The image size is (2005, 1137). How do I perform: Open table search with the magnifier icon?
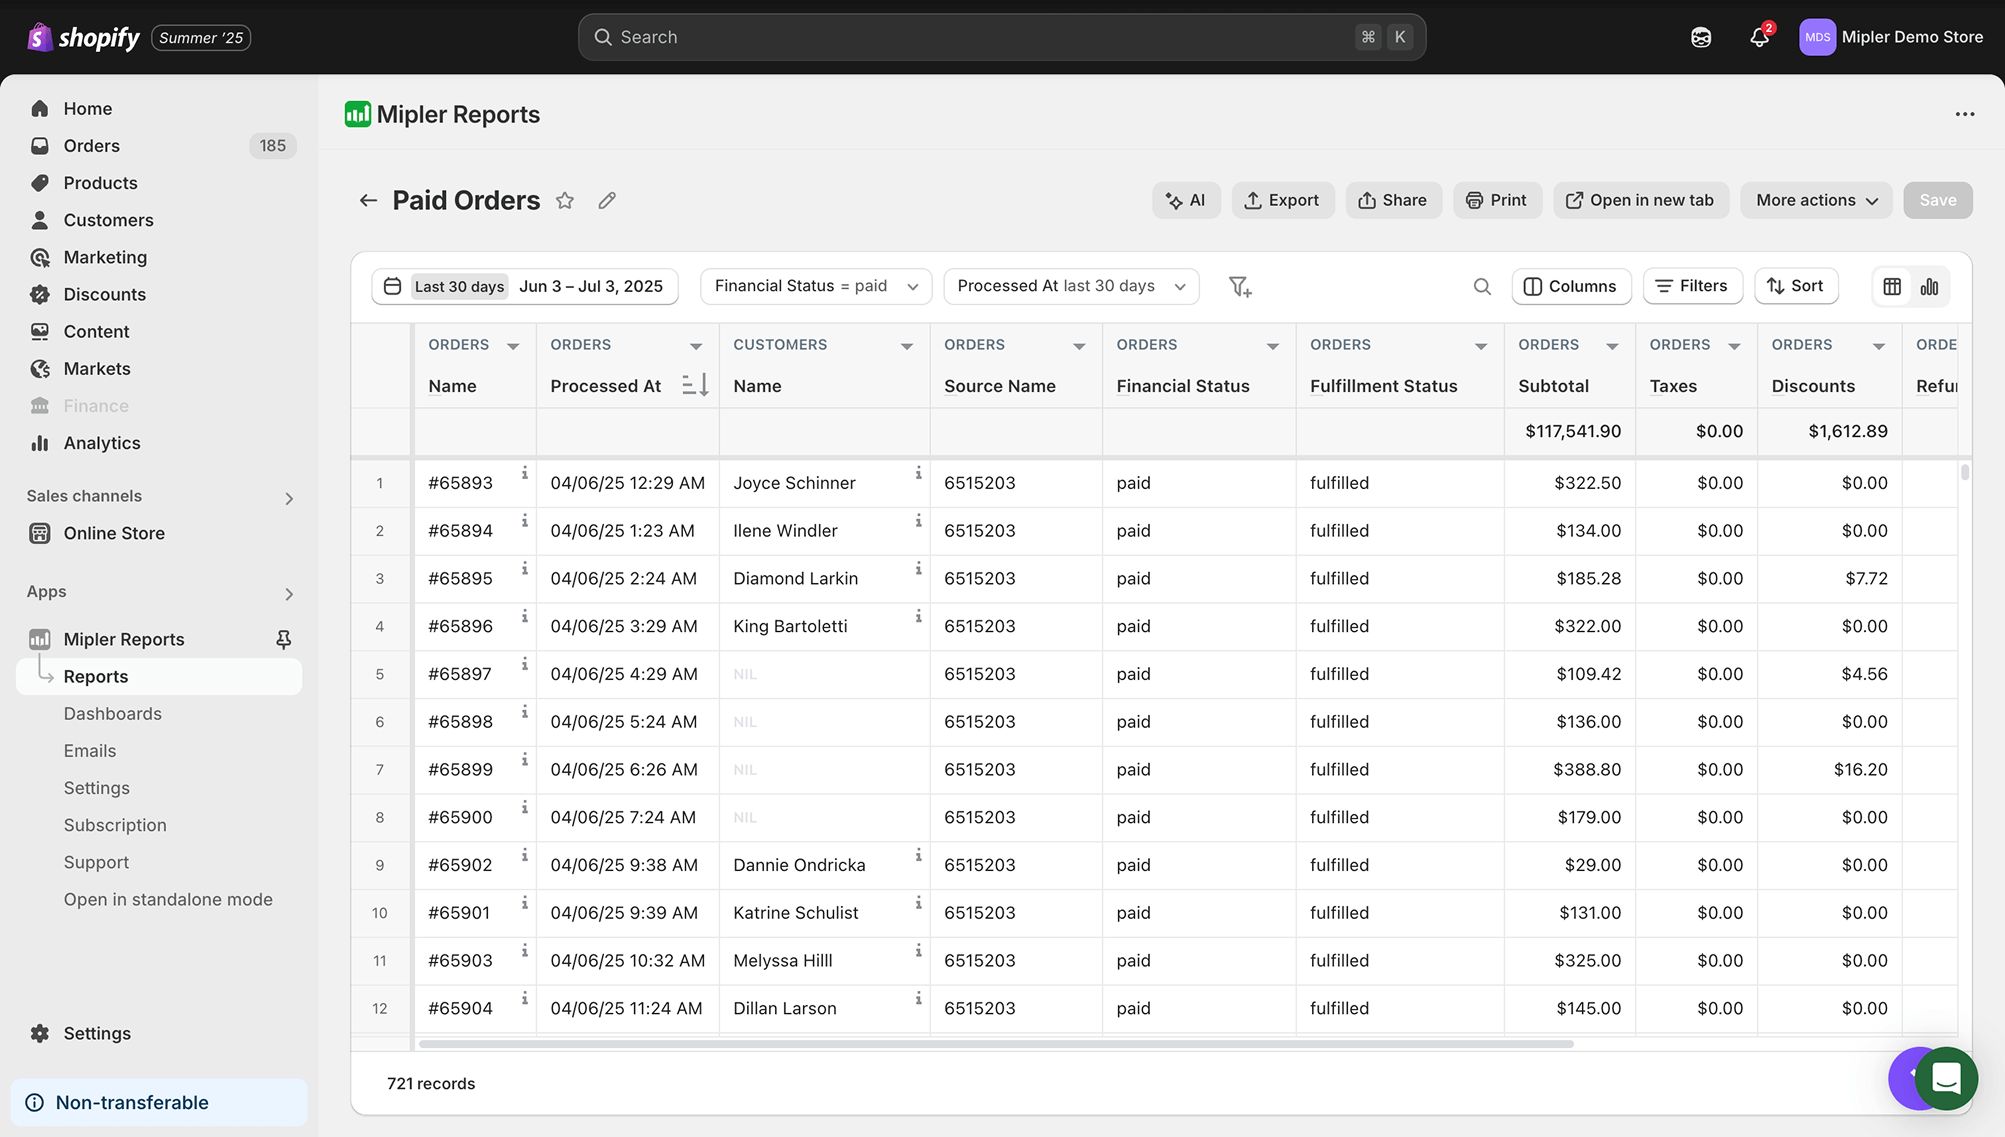1482,287
